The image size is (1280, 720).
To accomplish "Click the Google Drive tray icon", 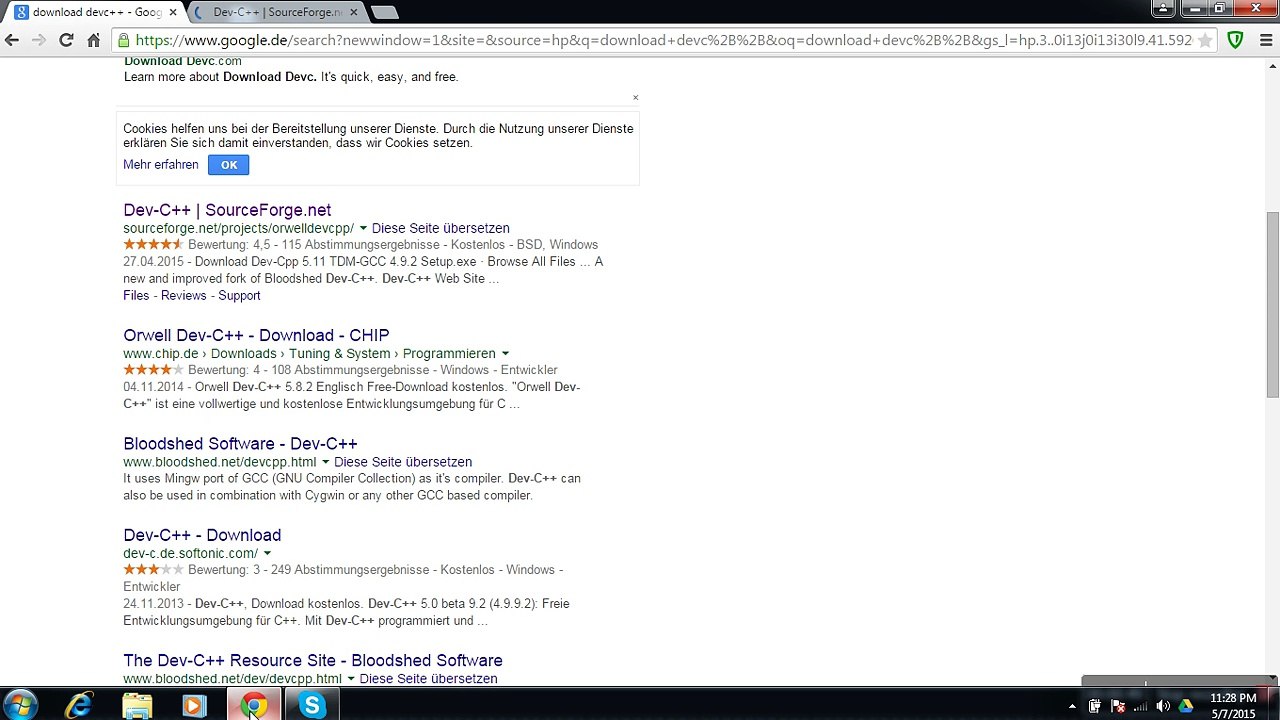I will 1186,706.
